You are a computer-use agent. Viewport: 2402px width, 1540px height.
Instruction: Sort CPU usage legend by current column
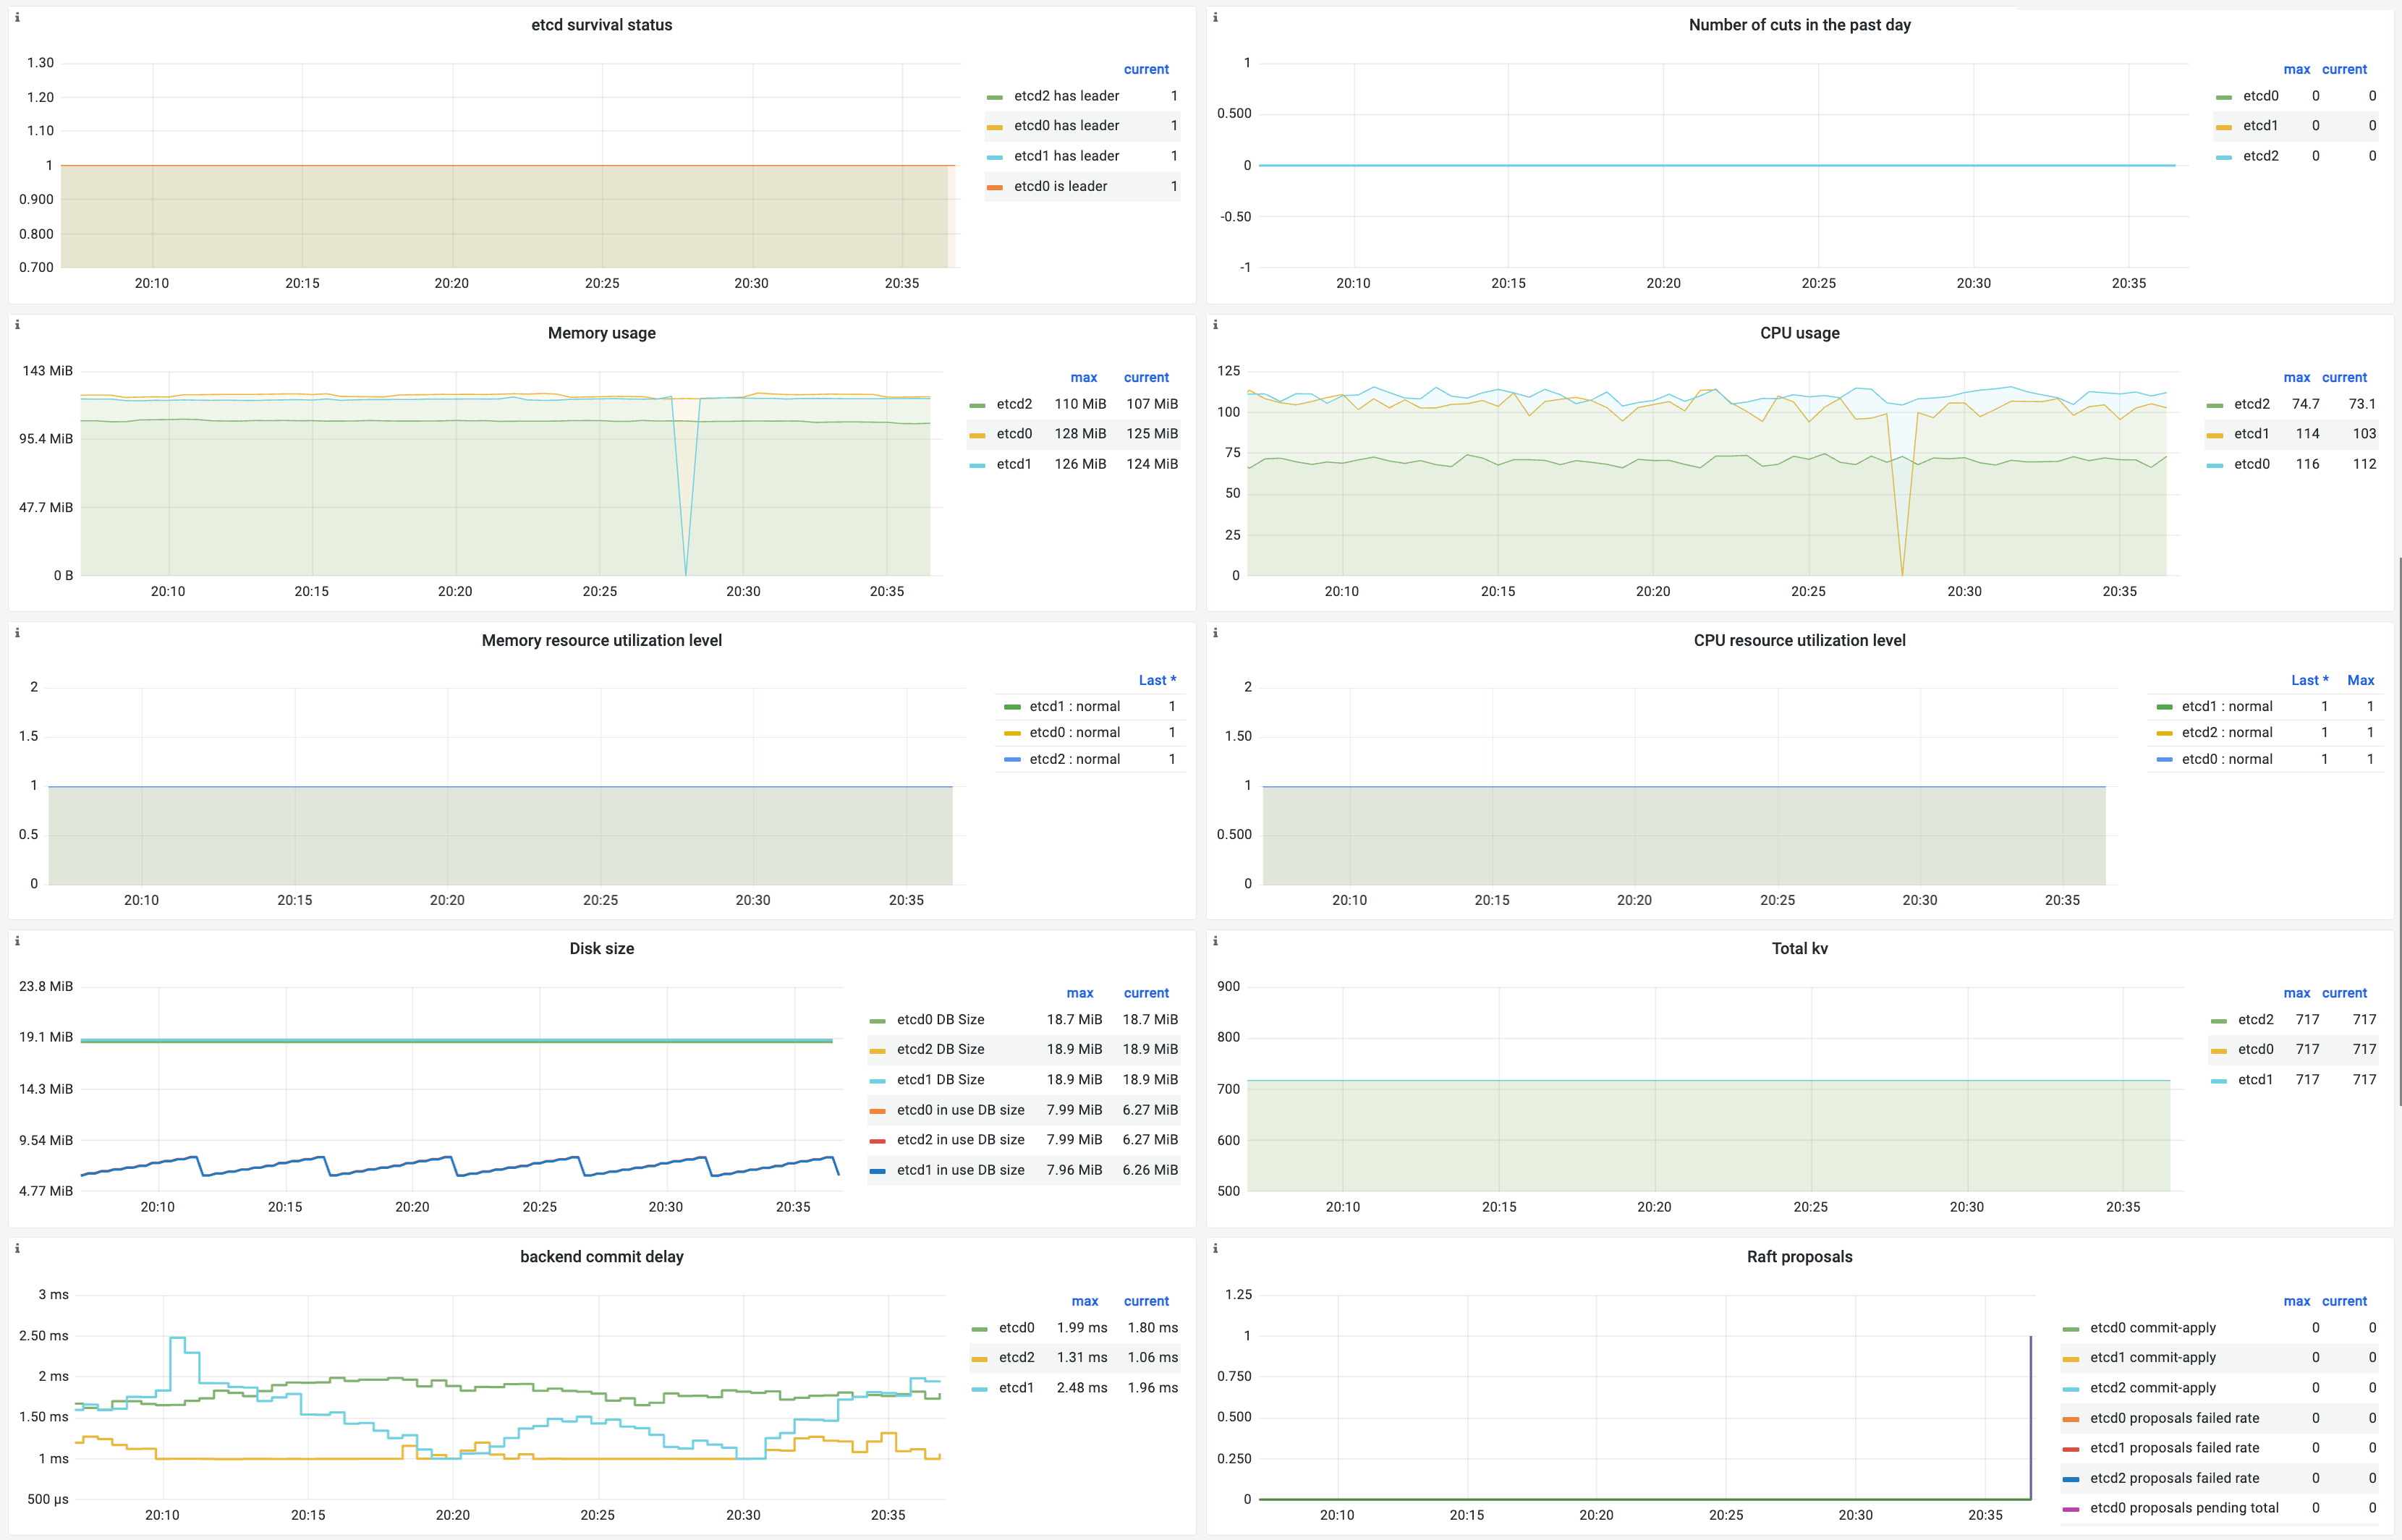2344,377
